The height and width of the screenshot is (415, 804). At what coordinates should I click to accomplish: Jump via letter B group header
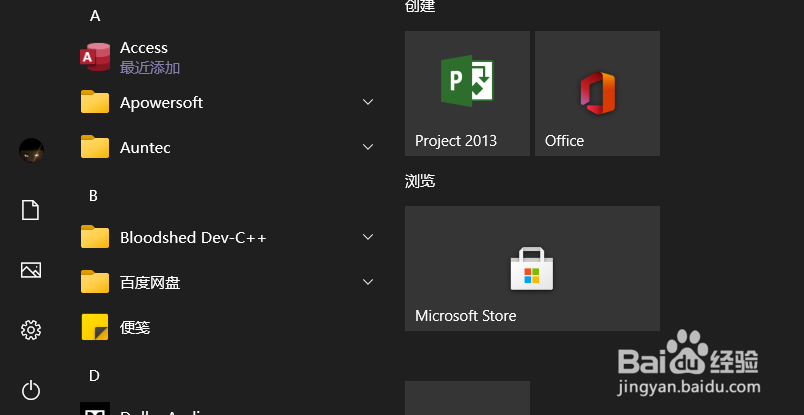(93, 196)
